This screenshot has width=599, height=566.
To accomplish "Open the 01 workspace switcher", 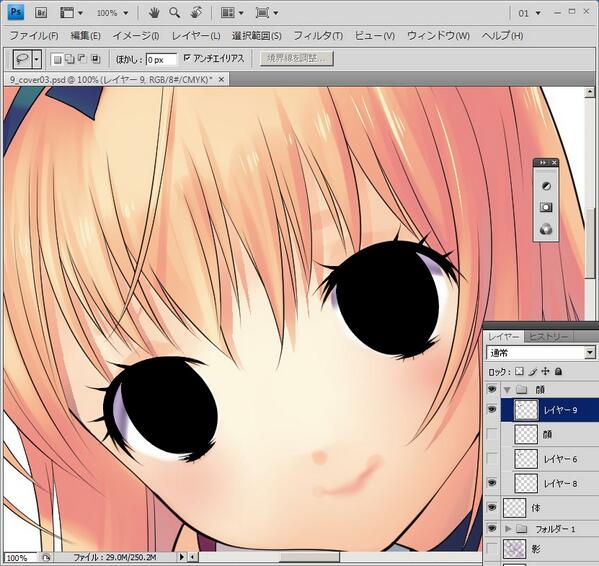I will pos(529,13).
